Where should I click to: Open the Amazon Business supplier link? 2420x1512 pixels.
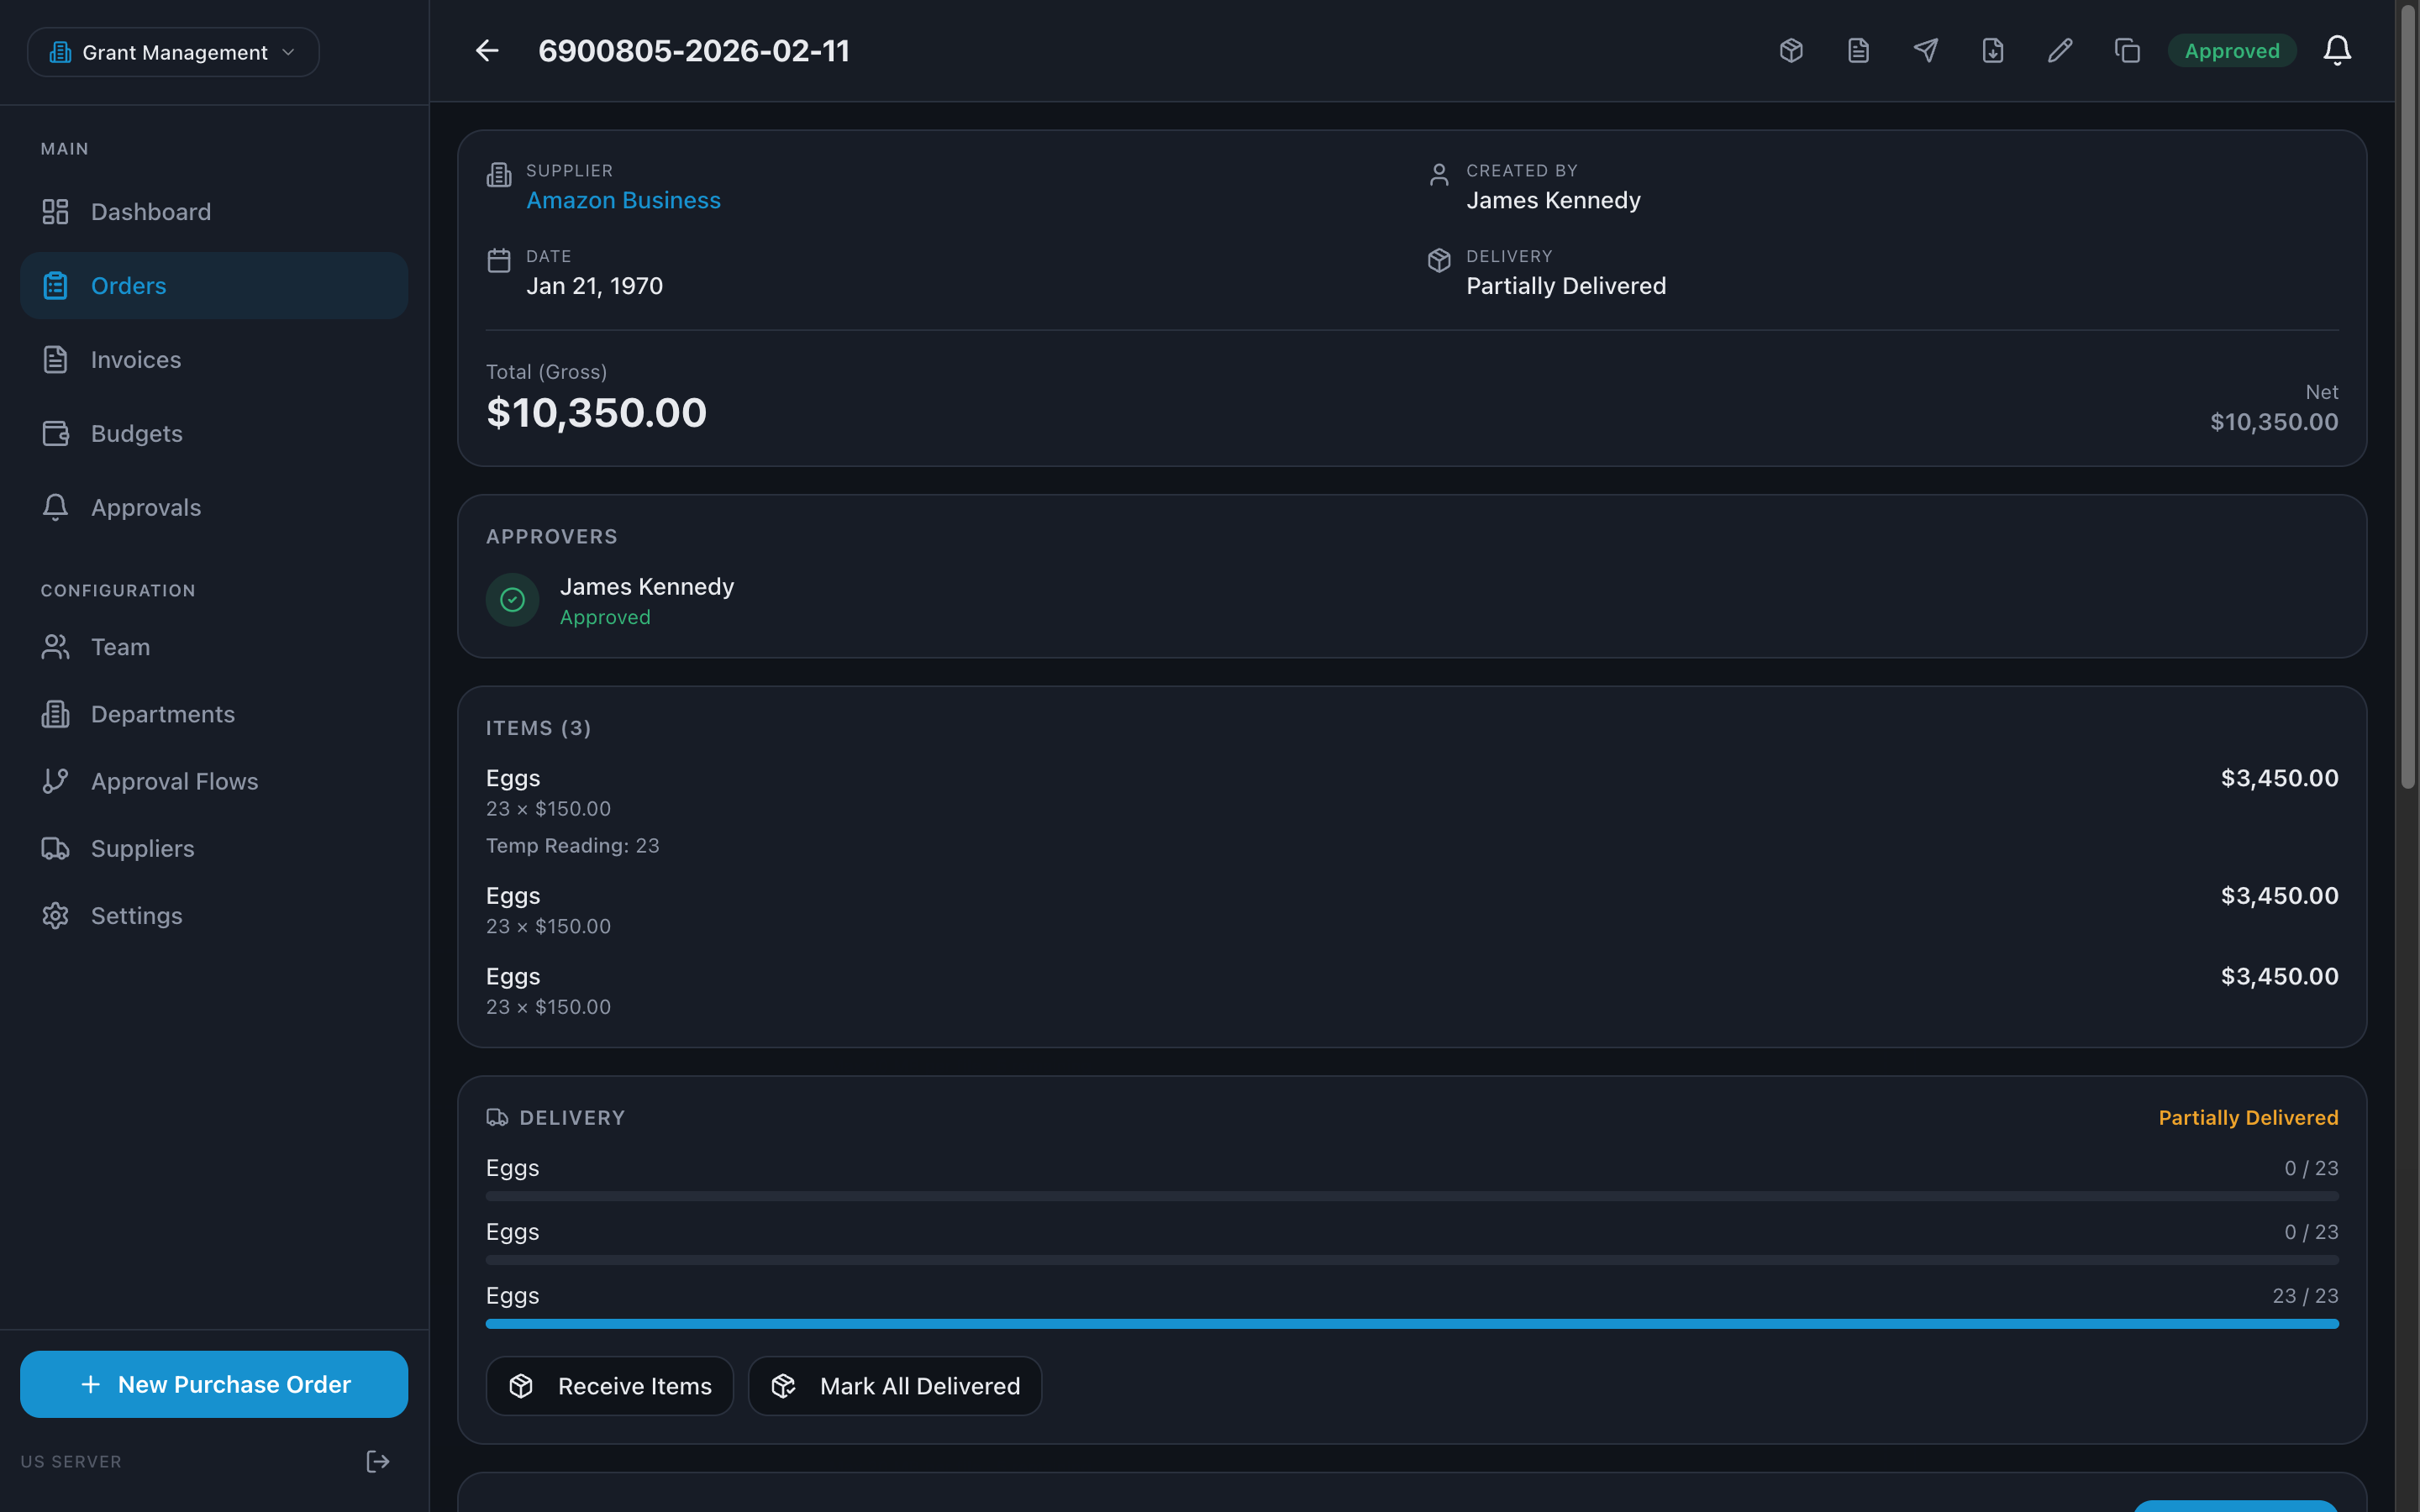point(623,200)
